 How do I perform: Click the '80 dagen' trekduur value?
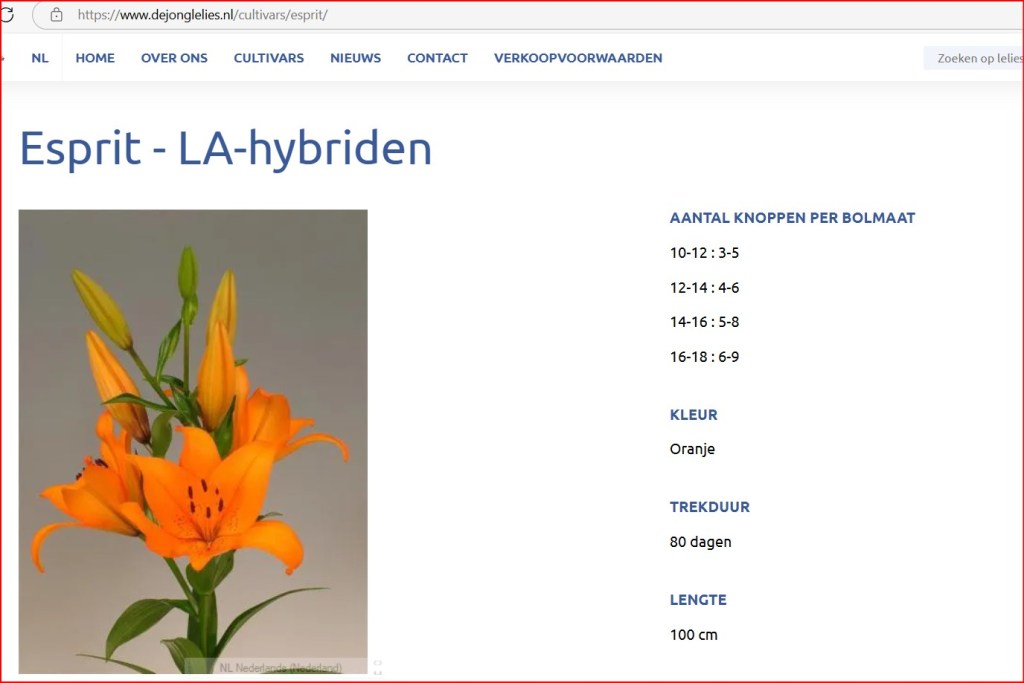pos(700,542)
